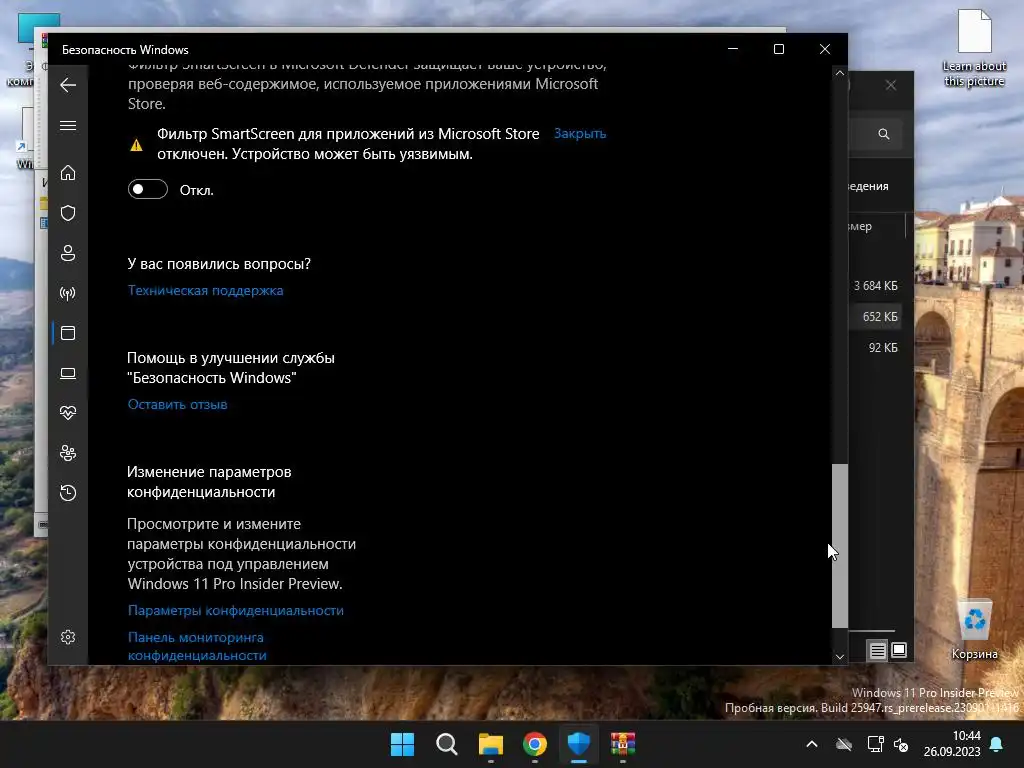
Task: Select large icons view in background window
Action: click(x=899, y=650)
